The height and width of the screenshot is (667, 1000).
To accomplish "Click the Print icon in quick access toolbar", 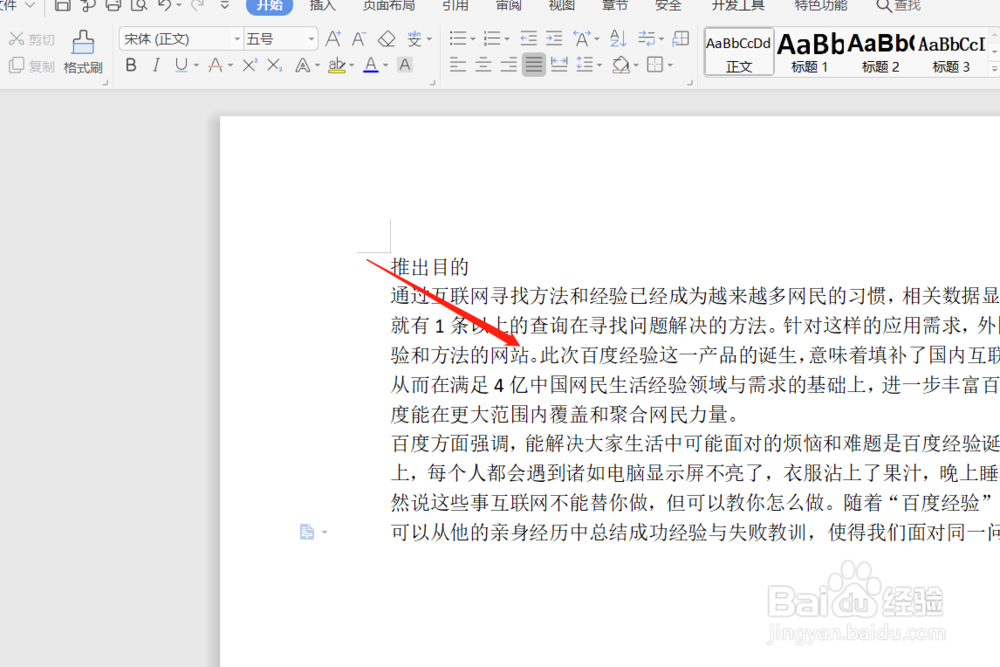I will click(113, 5).
